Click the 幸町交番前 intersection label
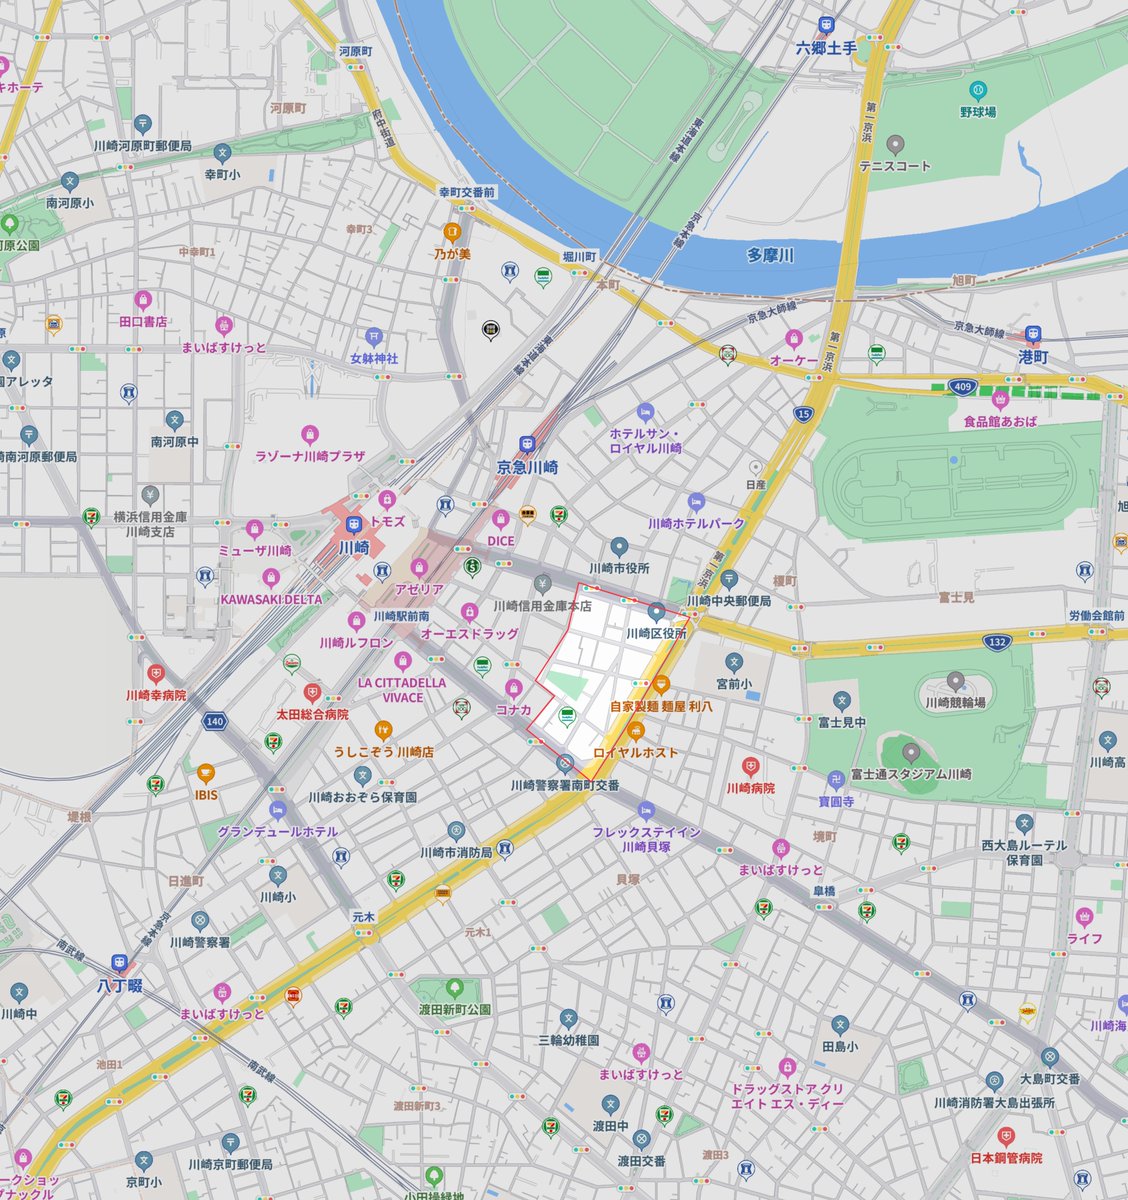The height and width of the screenshot is (1200, 1128). 467,191
